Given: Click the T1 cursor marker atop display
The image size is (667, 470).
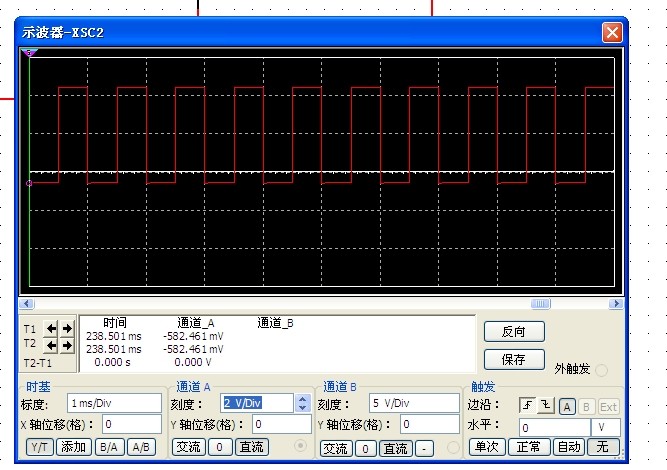Looking at the screenshot, I should coord(29,52).
